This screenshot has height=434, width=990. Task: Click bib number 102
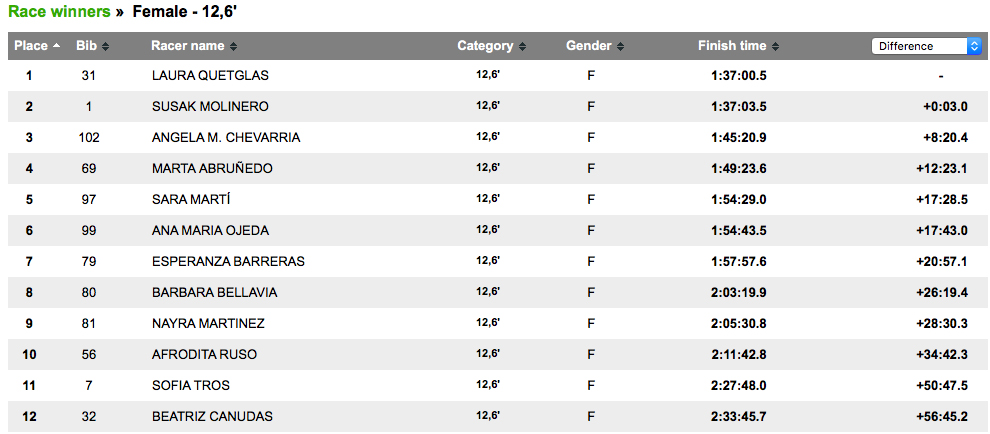88,138
